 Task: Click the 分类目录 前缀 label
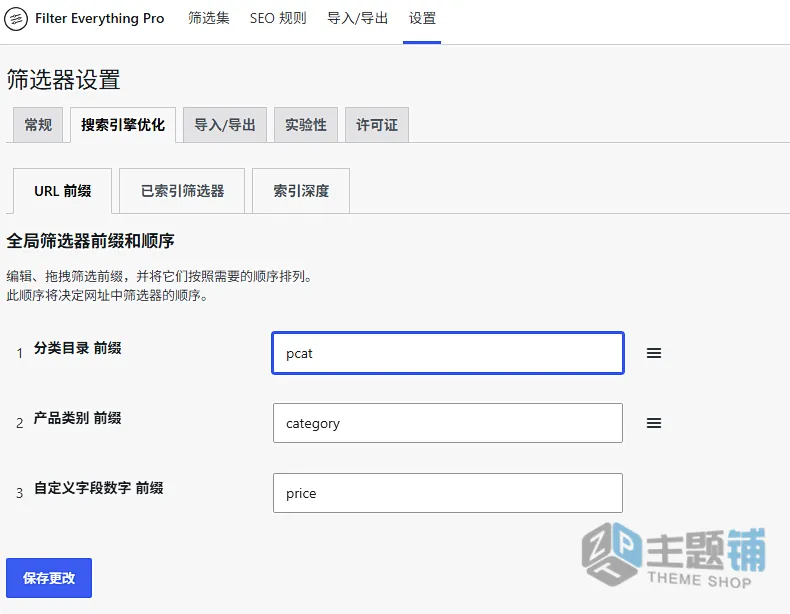pyautogui.click(x=78, y=348)
